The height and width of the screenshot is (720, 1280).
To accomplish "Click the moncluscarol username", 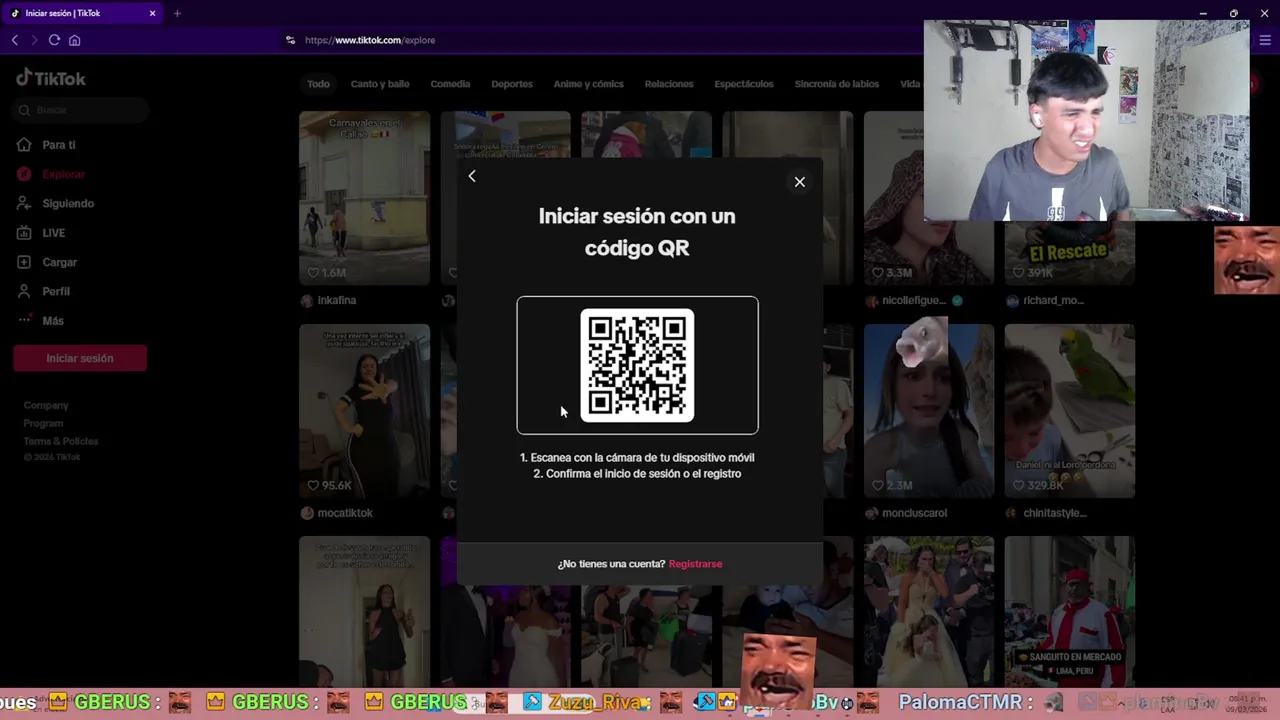I will (914, 513).
